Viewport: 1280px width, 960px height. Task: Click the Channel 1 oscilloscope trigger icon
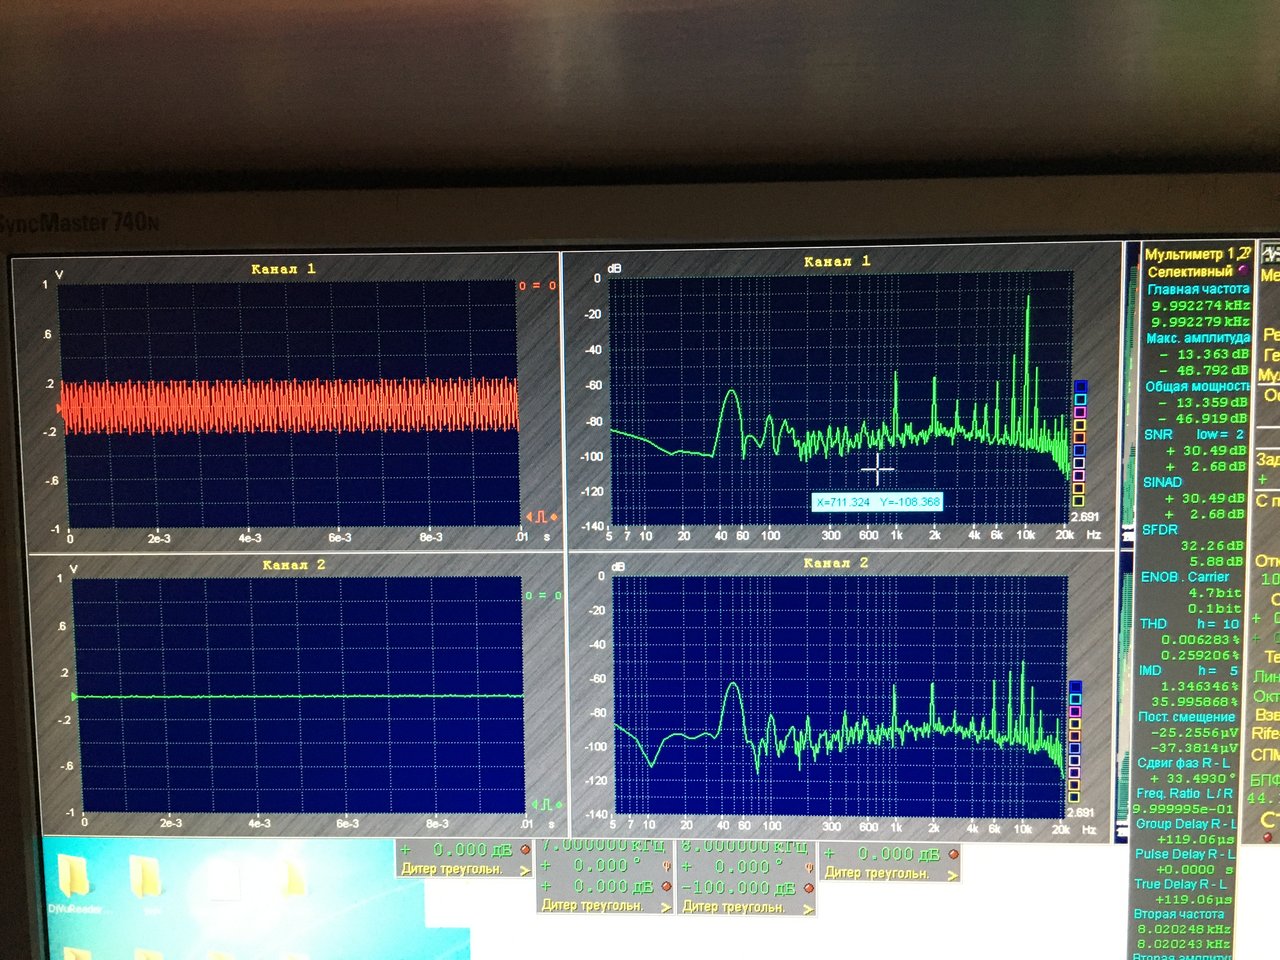tap(541, 516)
